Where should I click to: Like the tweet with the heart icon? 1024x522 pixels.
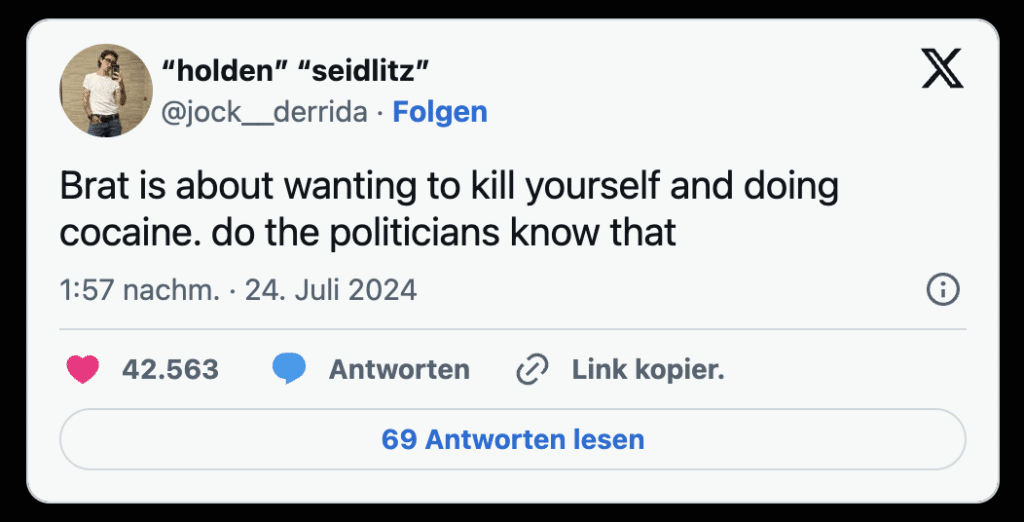(83, 369)
